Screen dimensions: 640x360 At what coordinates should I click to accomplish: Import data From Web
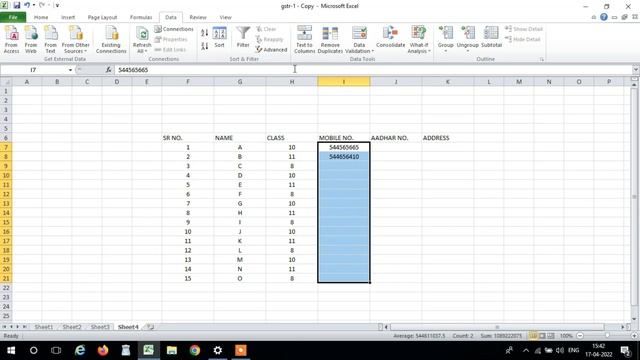31,39
